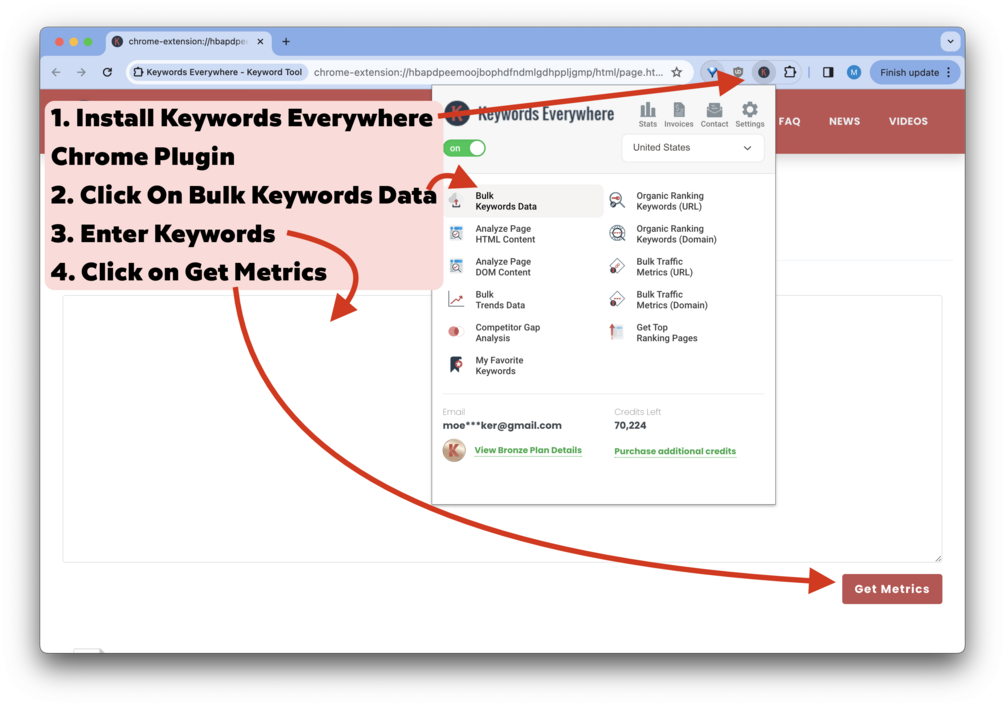The image size is (1005, 706).
Task: Open the Stats icon in the popup
Action: [x=647, y=115]
